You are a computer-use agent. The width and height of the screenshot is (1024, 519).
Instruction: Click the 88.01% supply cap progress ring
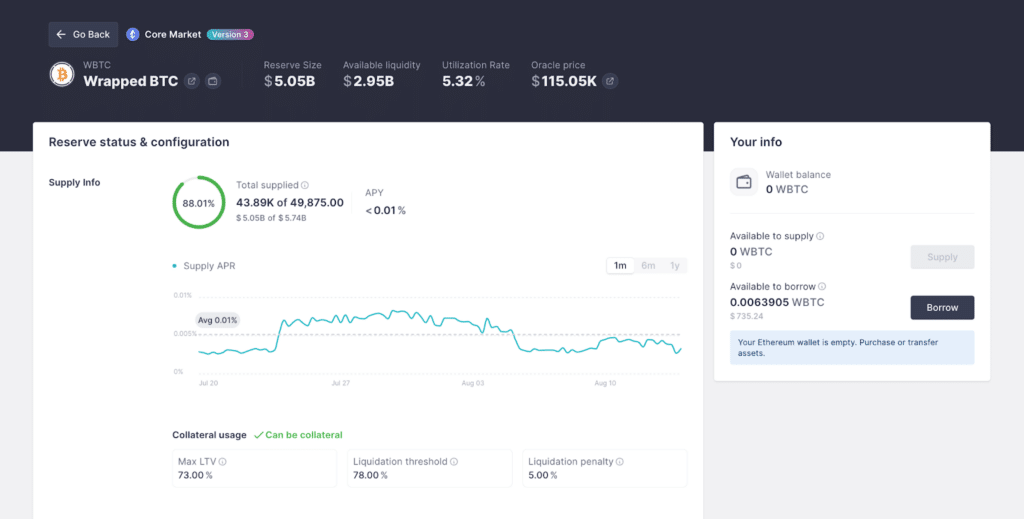tap(199, 202)
